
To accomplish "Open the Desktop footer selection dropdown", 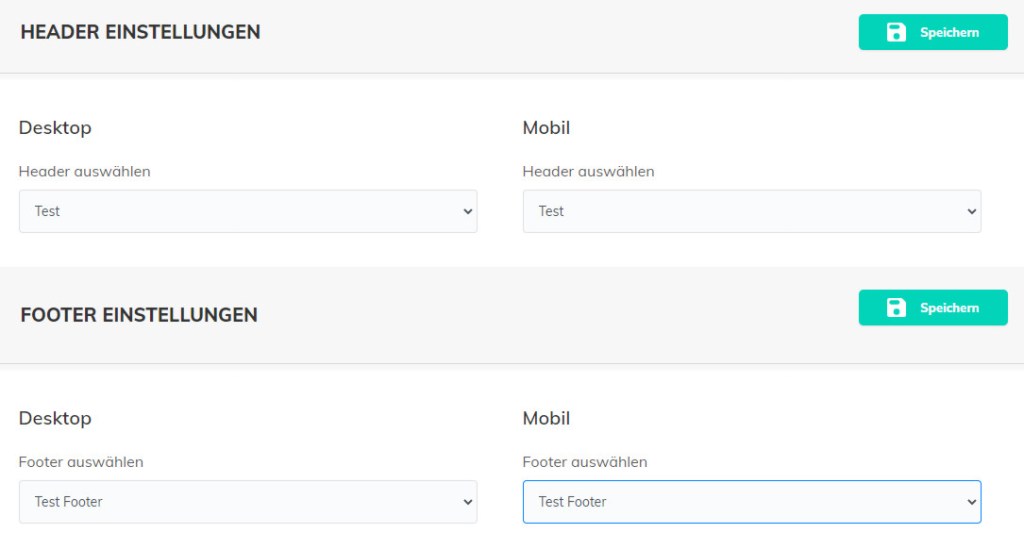I will [247, 502].
